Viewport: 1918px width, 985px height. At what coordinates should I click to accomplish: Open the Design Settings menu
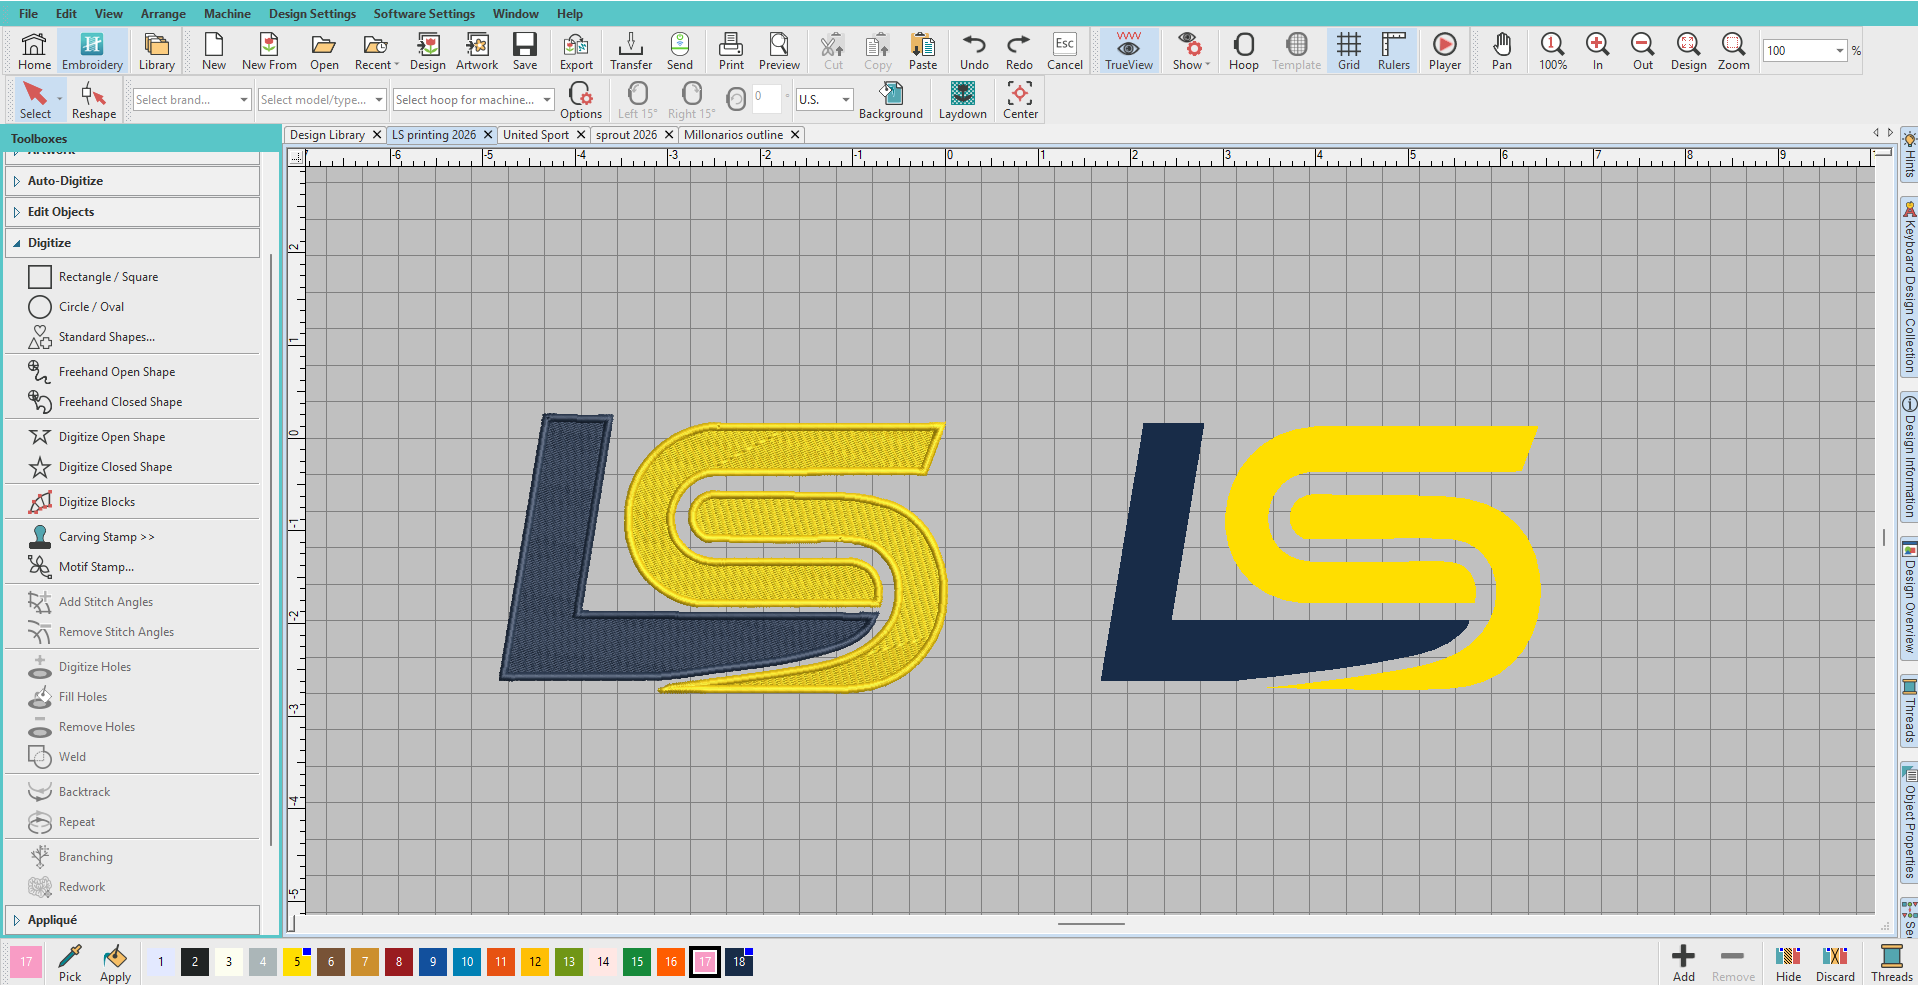click(x=312, y=14)
